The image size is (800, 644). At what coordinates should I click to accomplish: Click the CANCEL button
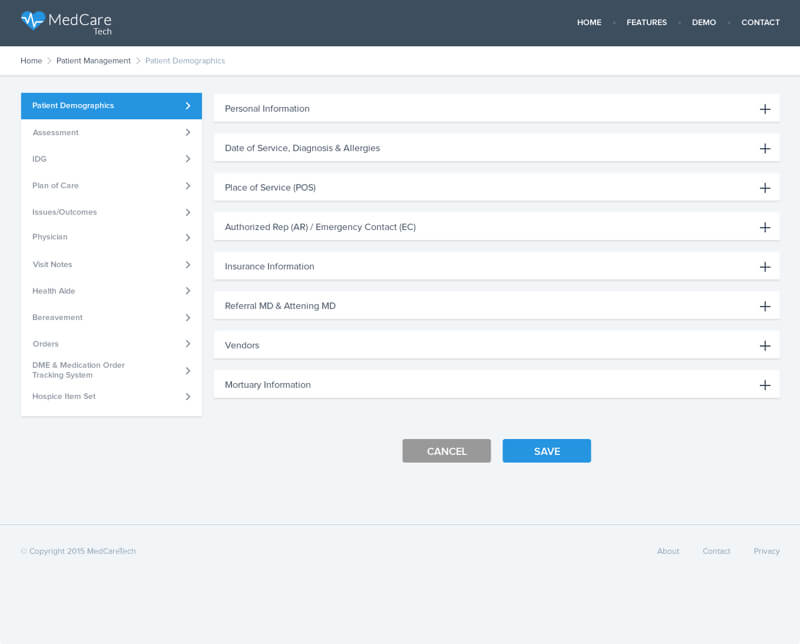446,451
